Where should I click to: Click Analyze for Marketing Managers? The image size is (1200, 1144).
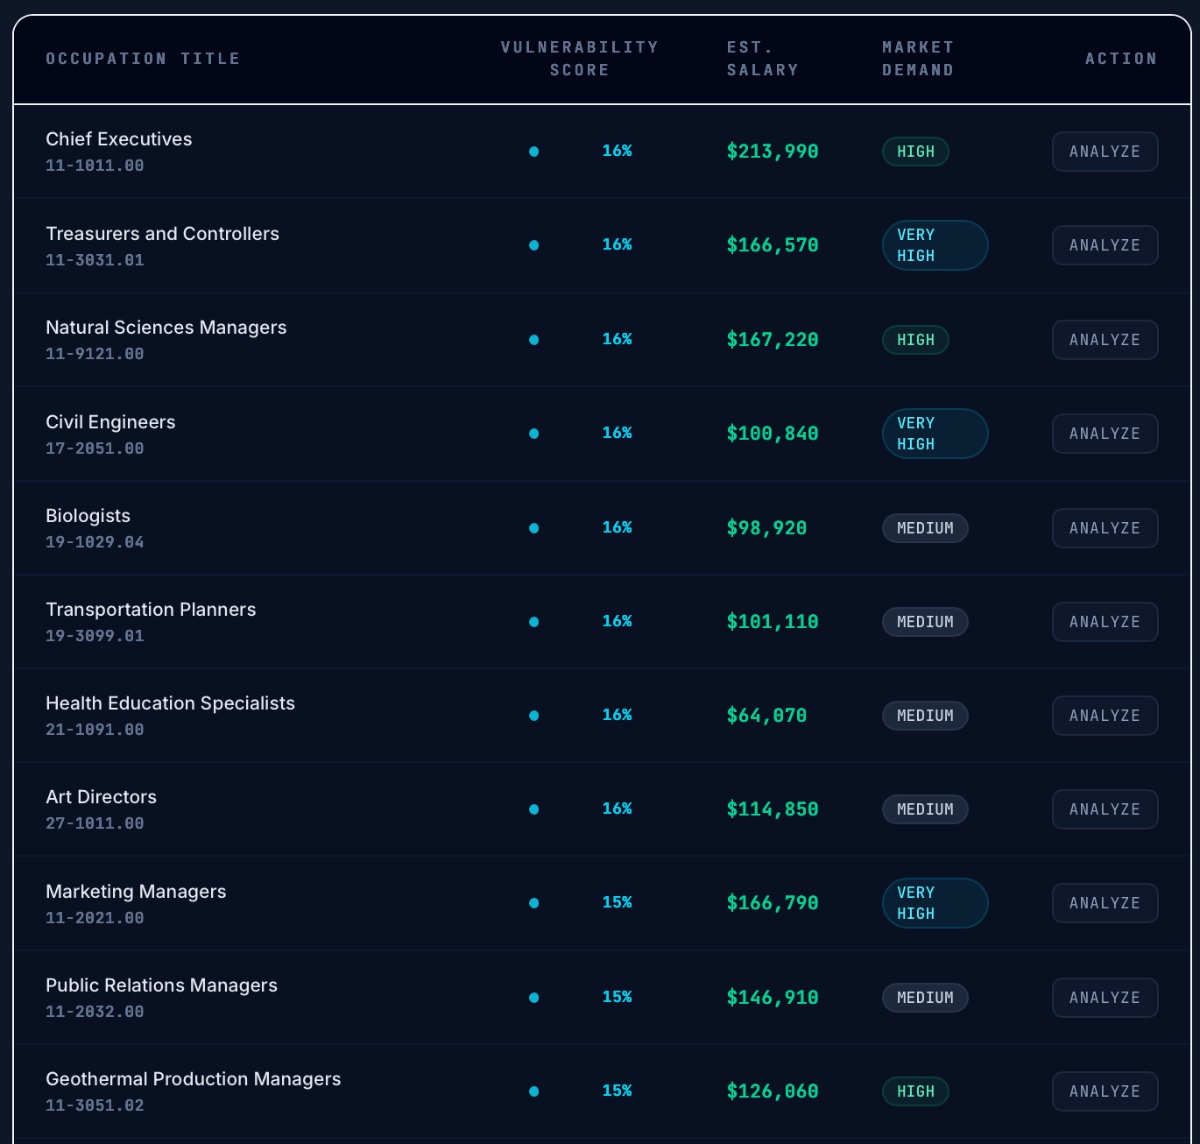(x=1105, y=903)
